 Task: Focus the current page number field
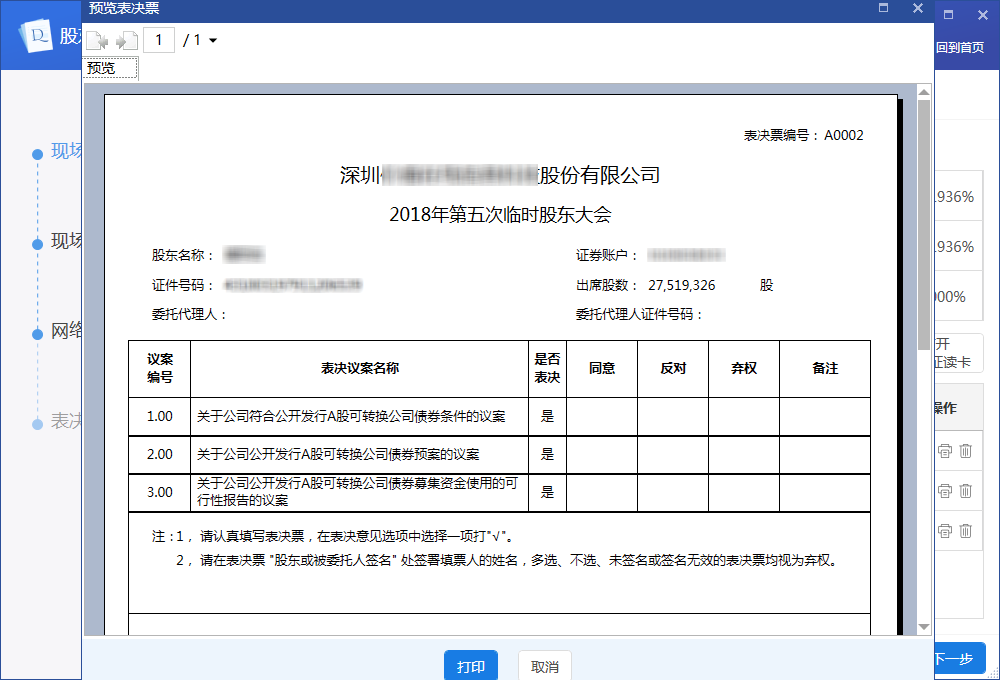coord(159,40)
